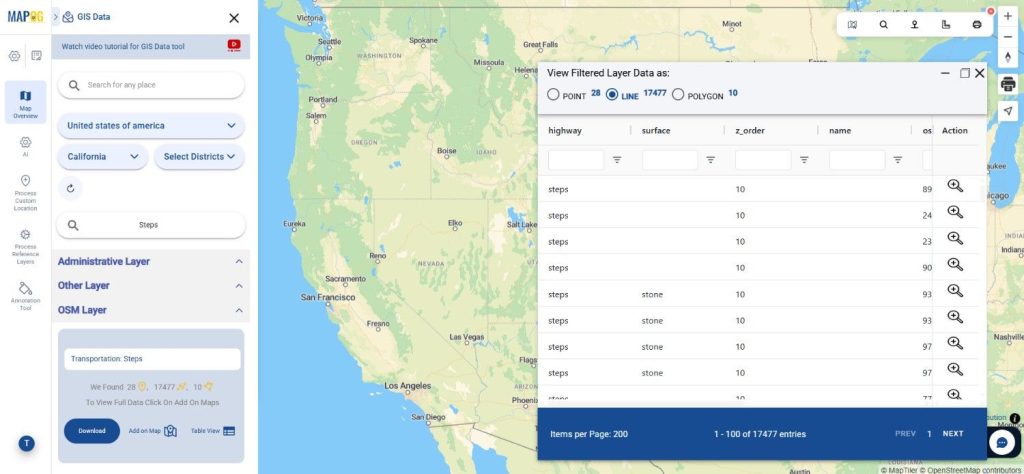Screen dimensions: 1024x474
Task: Click the large printer icon on right
Action: 1008,84
